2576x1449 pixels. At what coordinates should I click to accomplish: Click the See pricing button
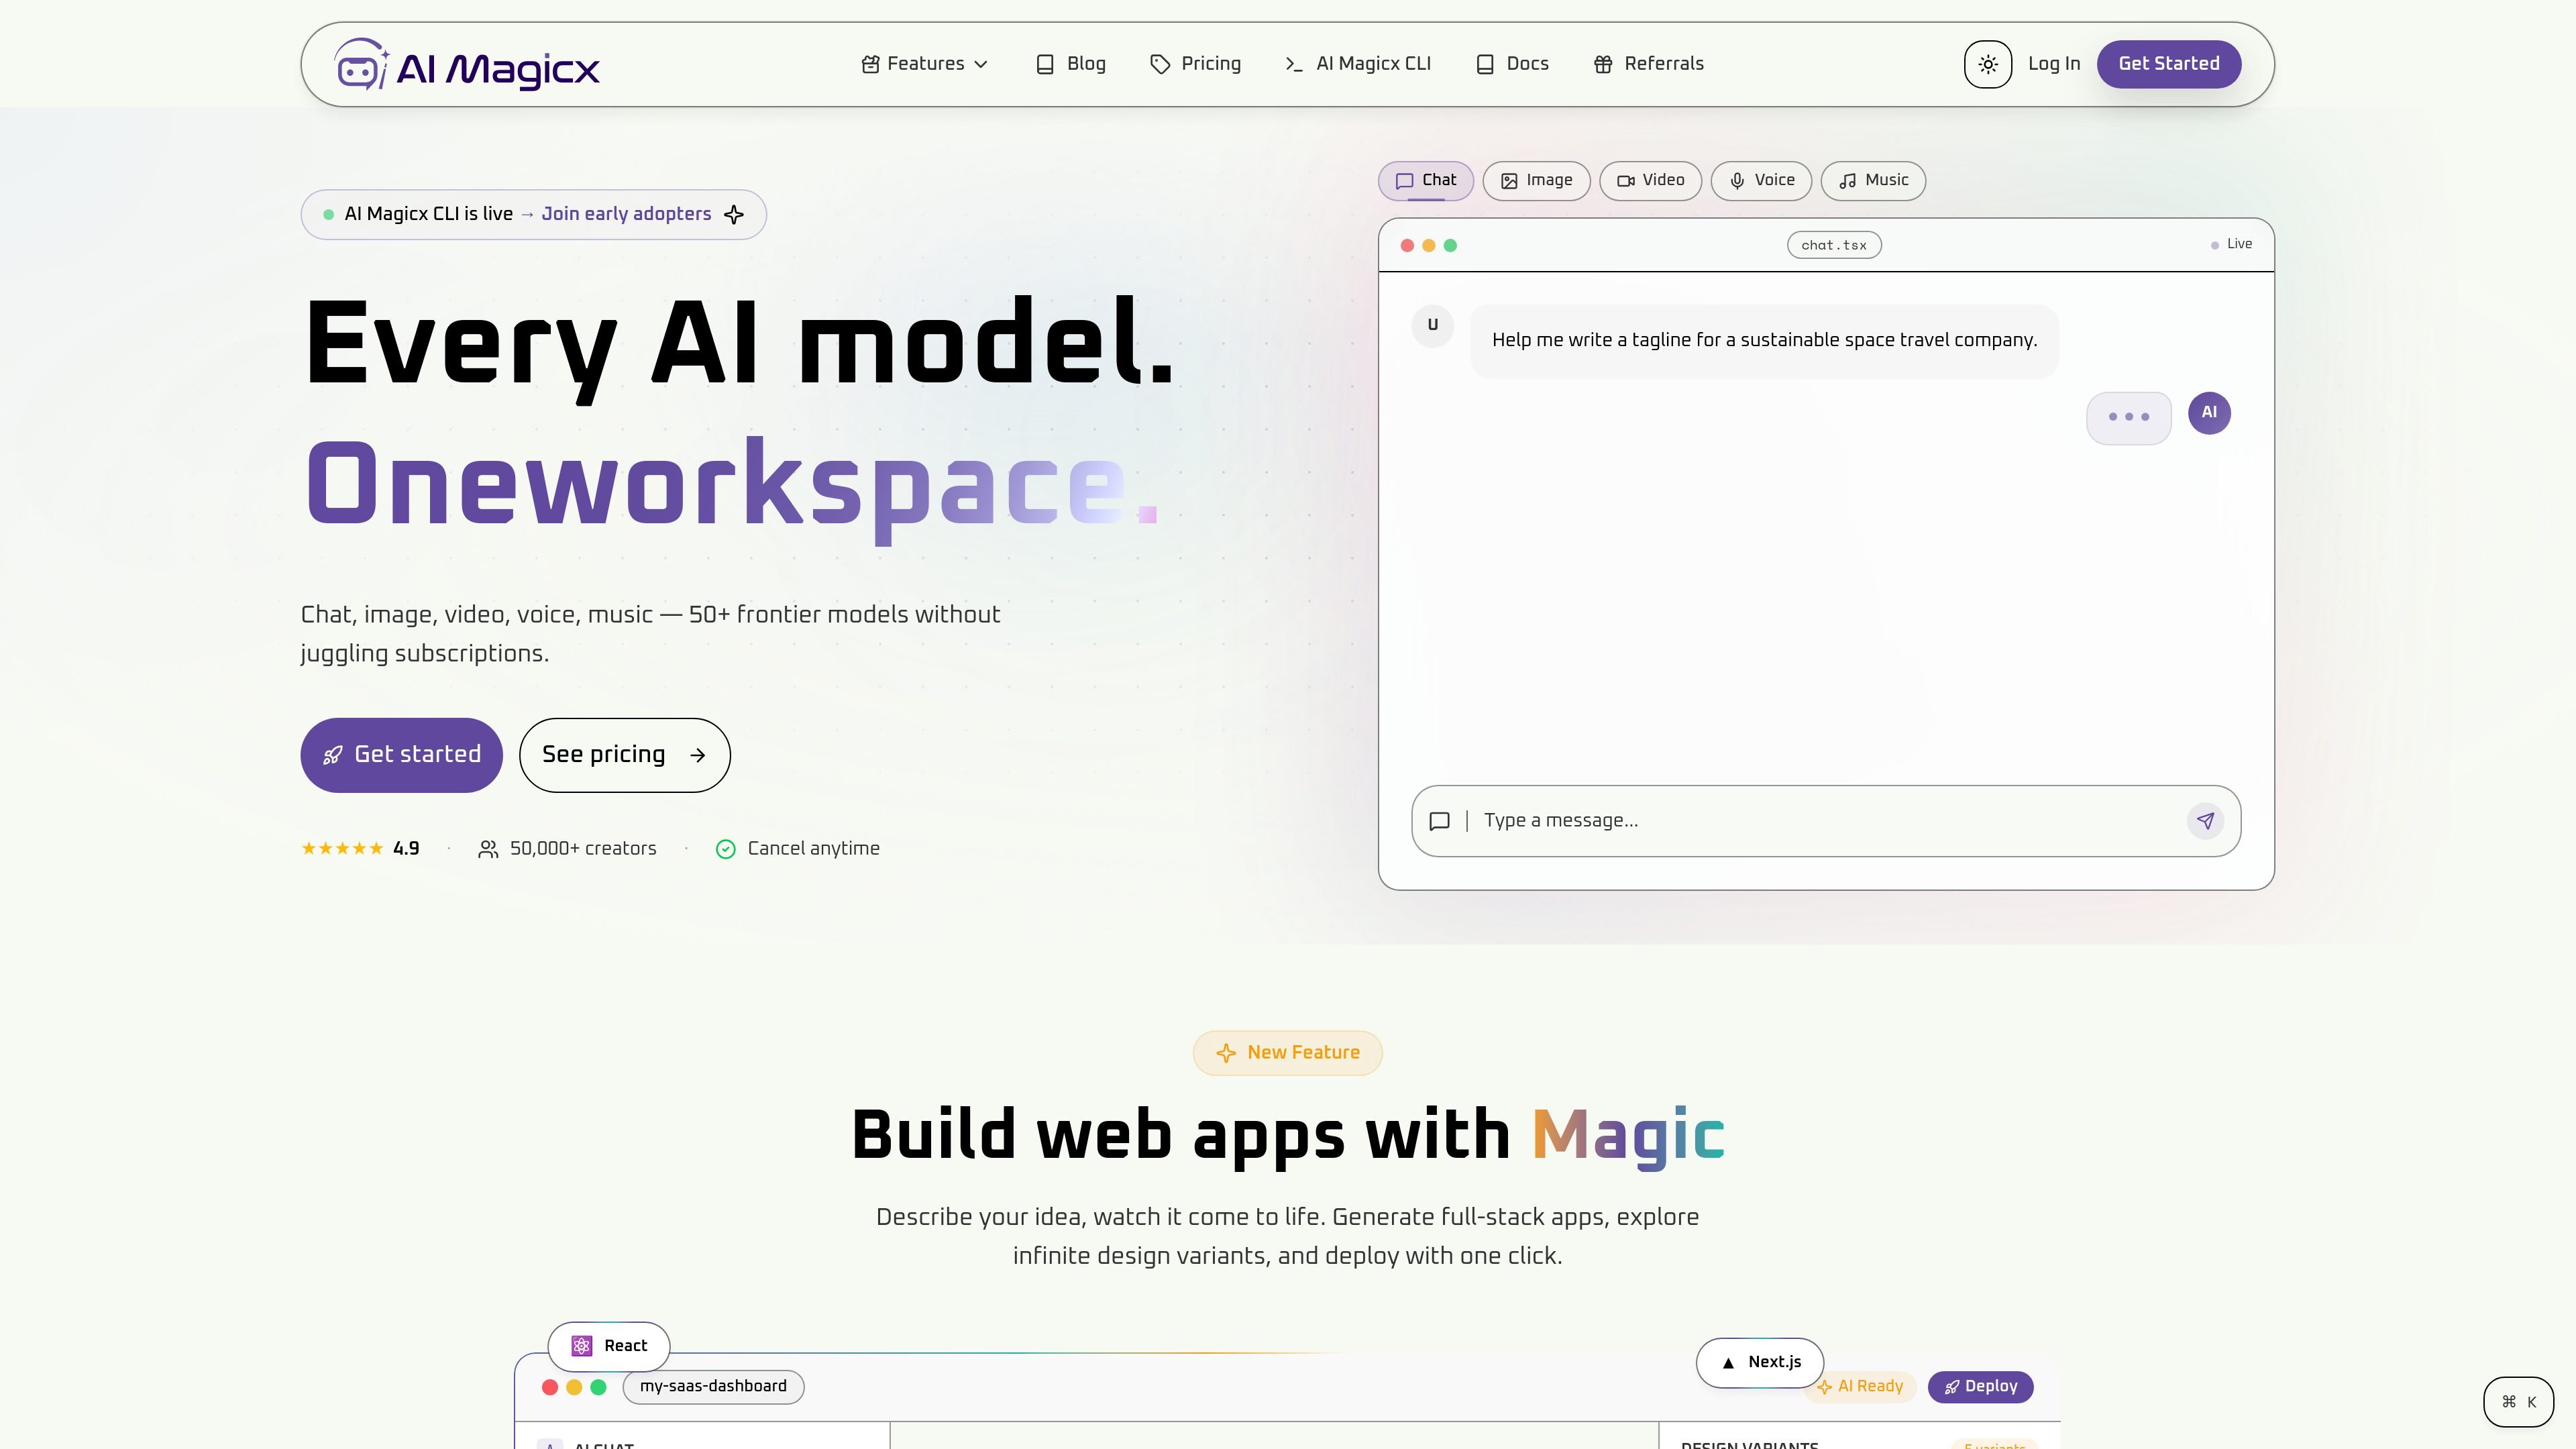tap(624, 755)
